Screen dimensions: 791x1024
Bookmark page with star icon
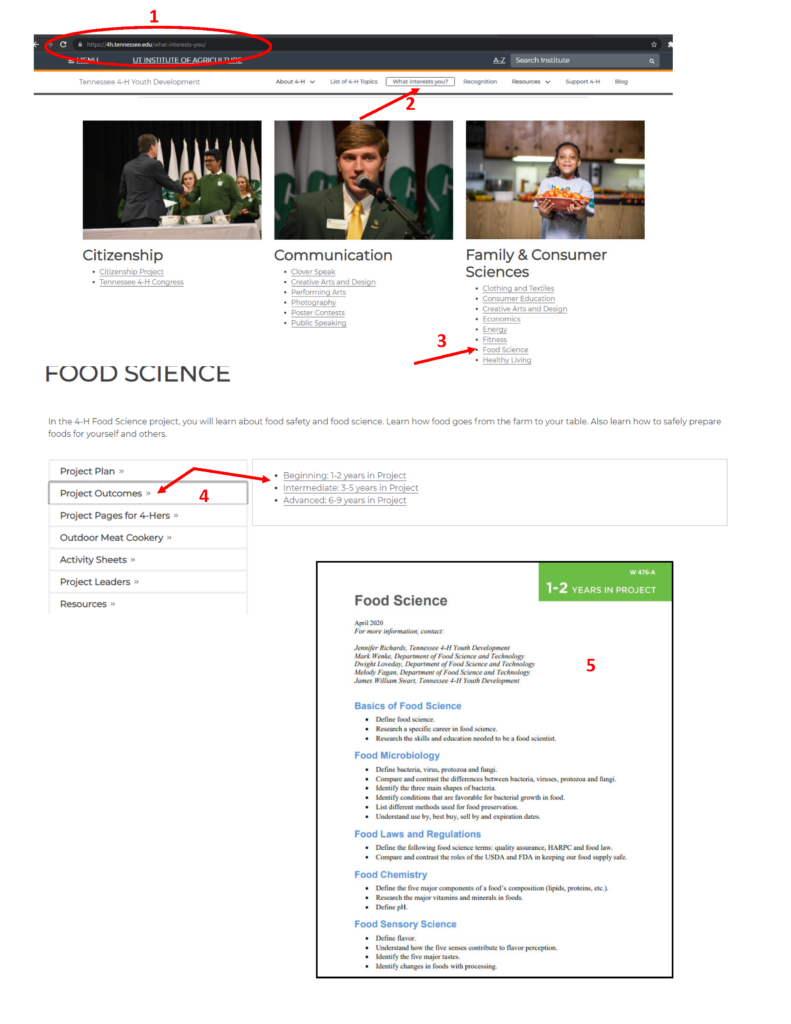click(654, 44)
